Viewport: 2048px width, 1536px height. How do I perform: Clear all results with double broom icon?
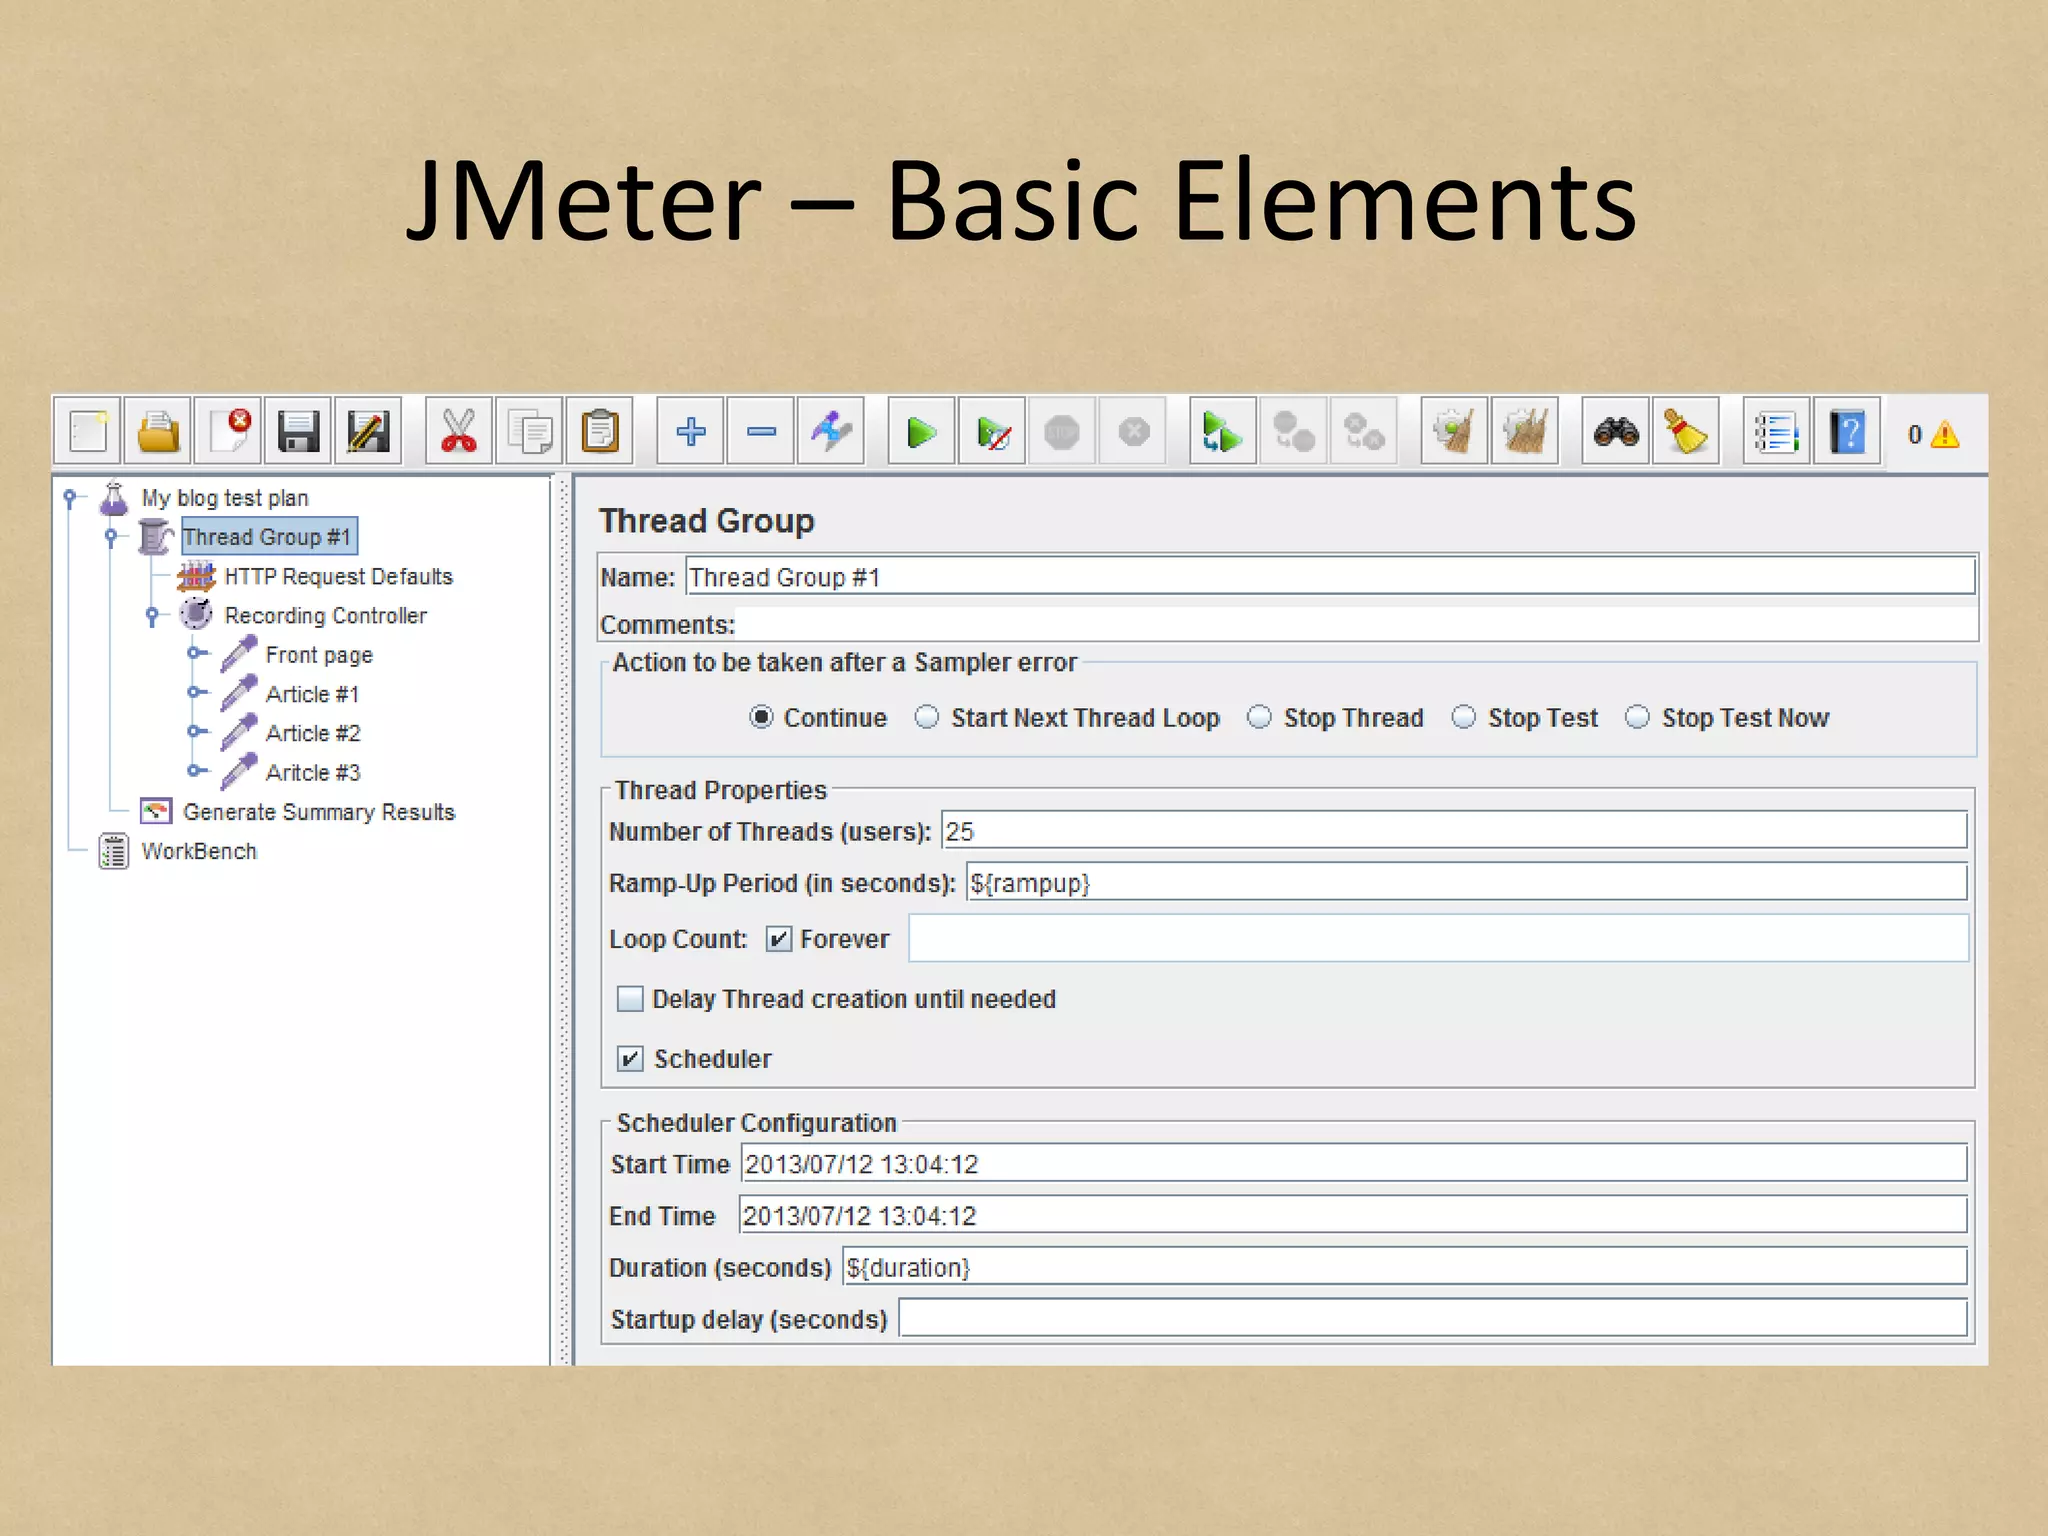1525,432
